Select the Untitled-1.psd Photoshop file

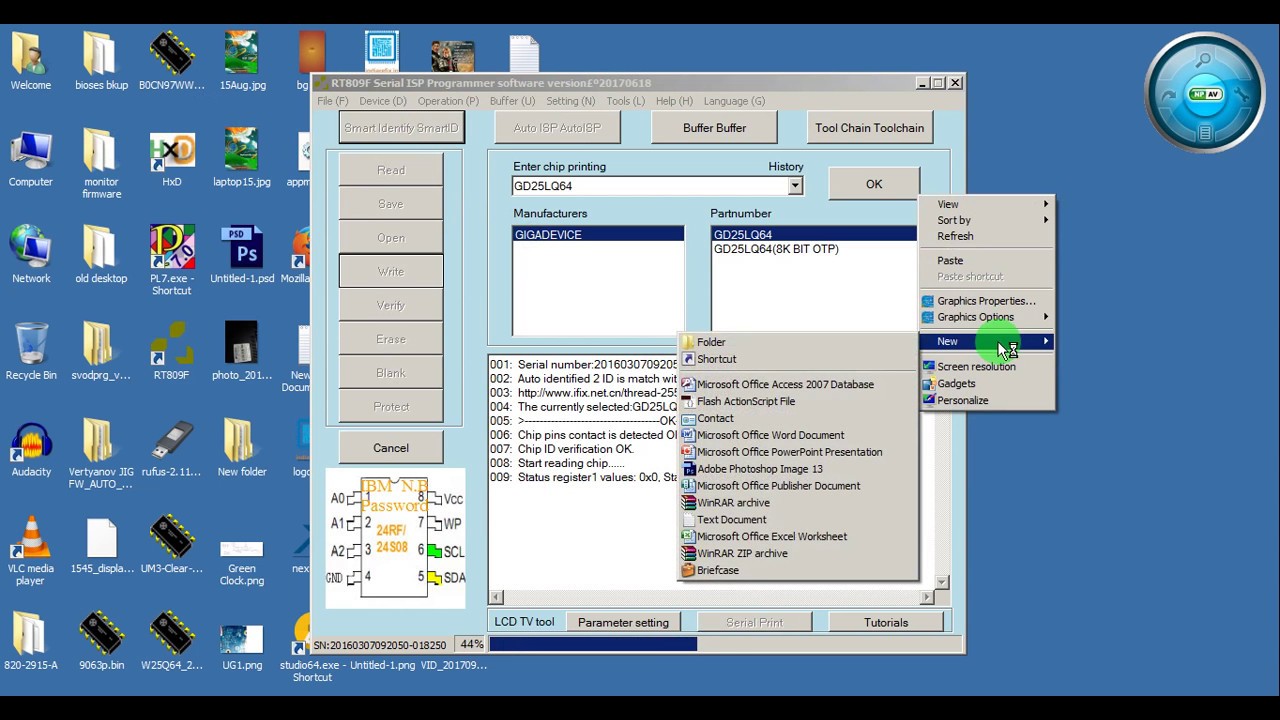242,254
